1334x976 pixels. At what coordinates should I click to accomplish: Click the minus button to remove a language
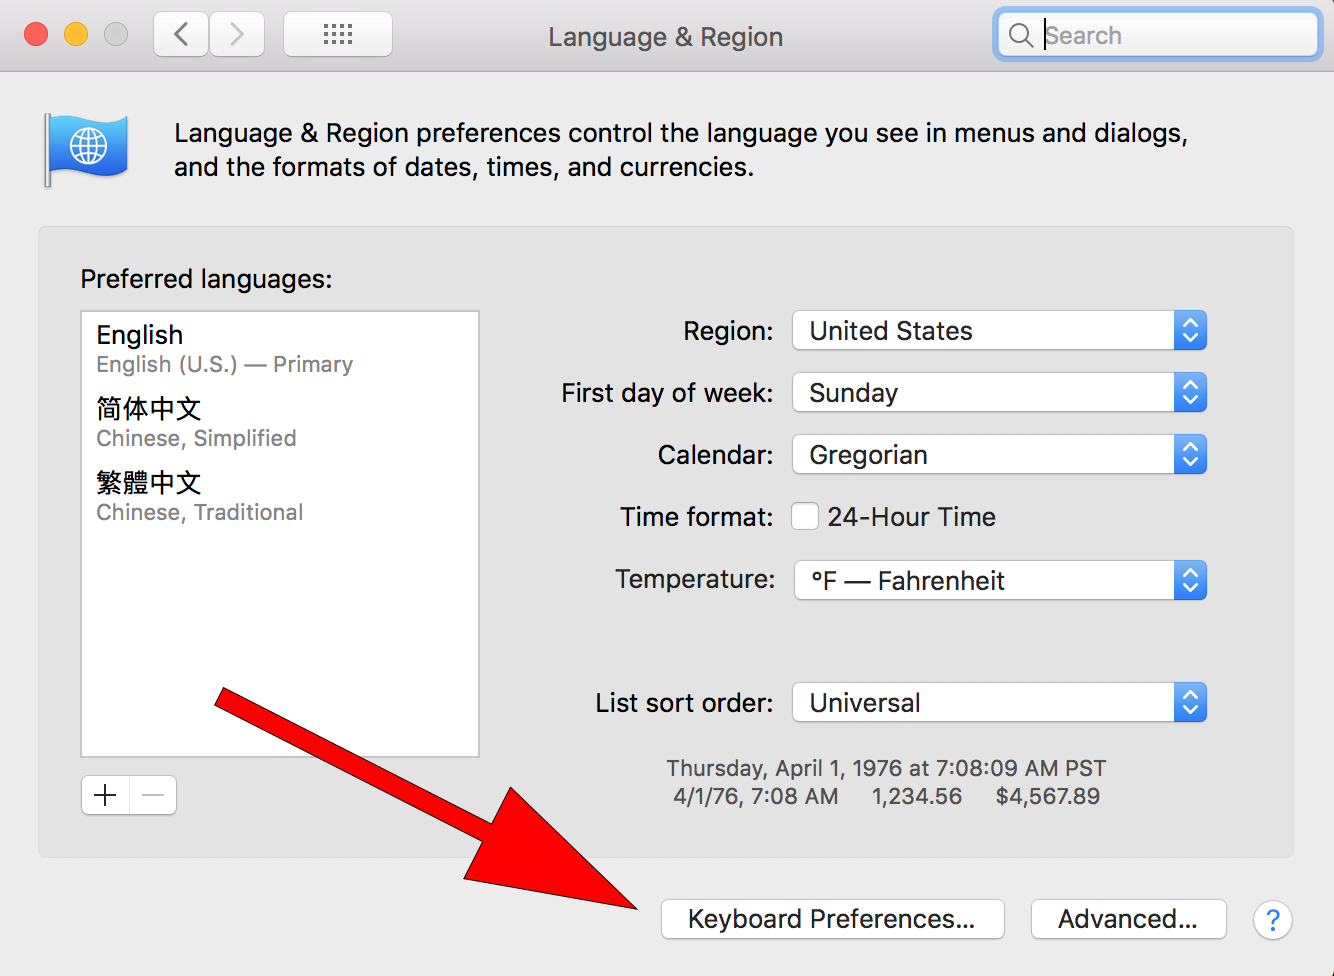coord(153,795)
